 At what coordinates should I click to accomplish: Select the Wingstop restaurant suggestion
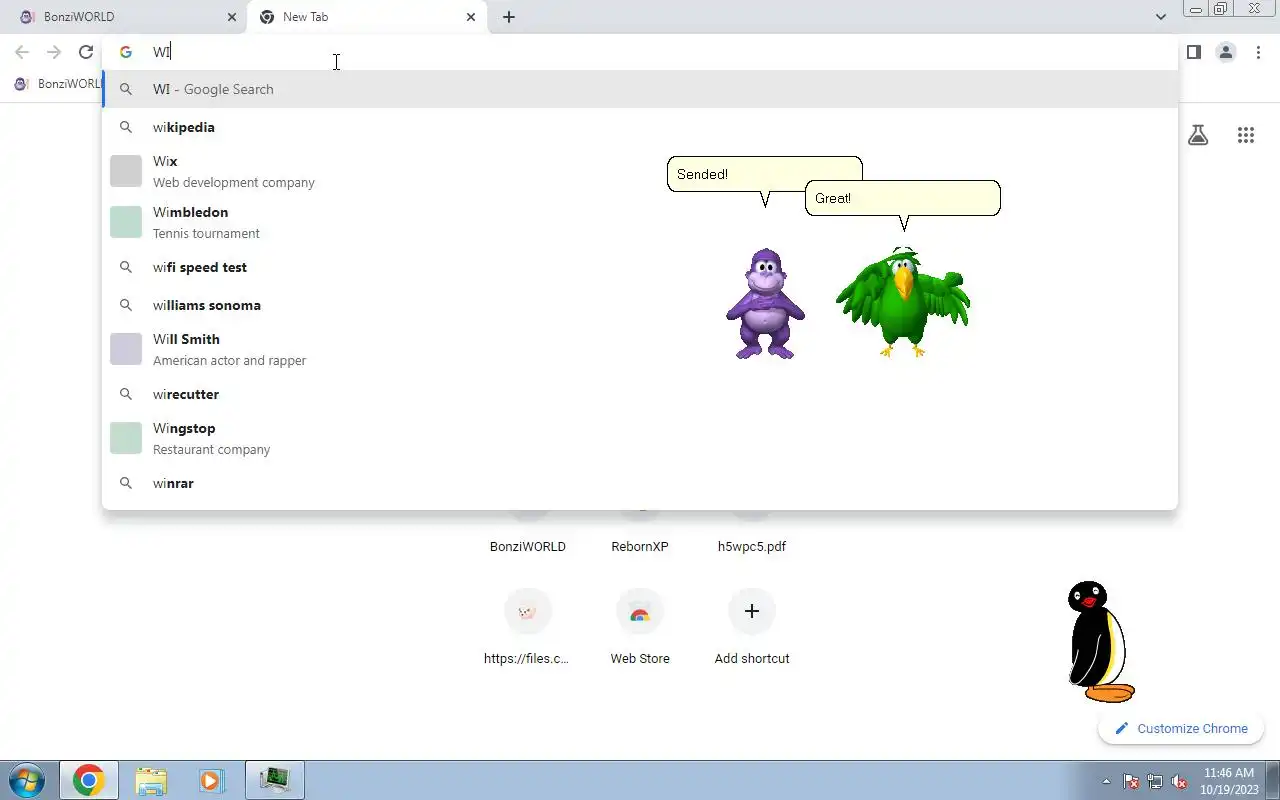[640, 438]
